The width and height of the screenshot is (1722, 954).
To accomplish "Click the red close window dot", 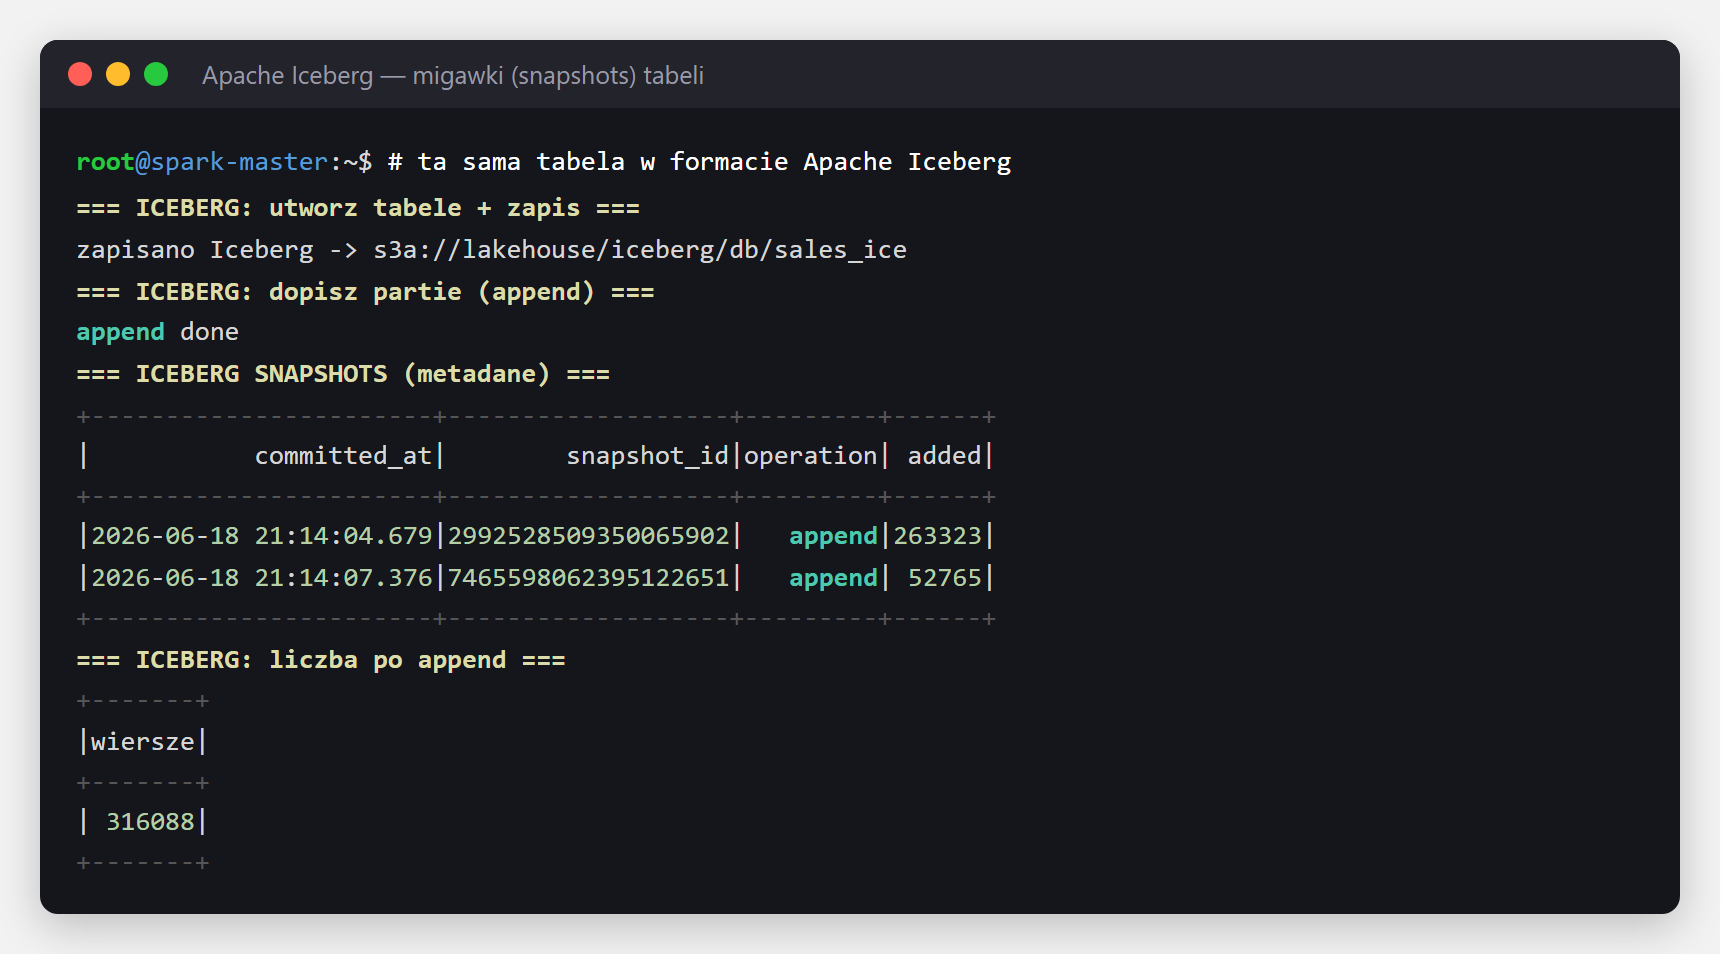I will point(80,74).
